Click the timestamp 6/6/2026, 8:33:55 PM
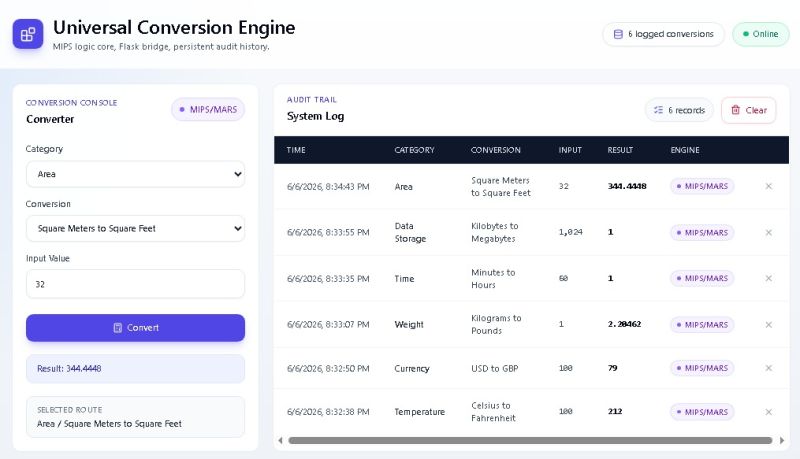Screen dimensions: 800x459 (x=328, y=233)
